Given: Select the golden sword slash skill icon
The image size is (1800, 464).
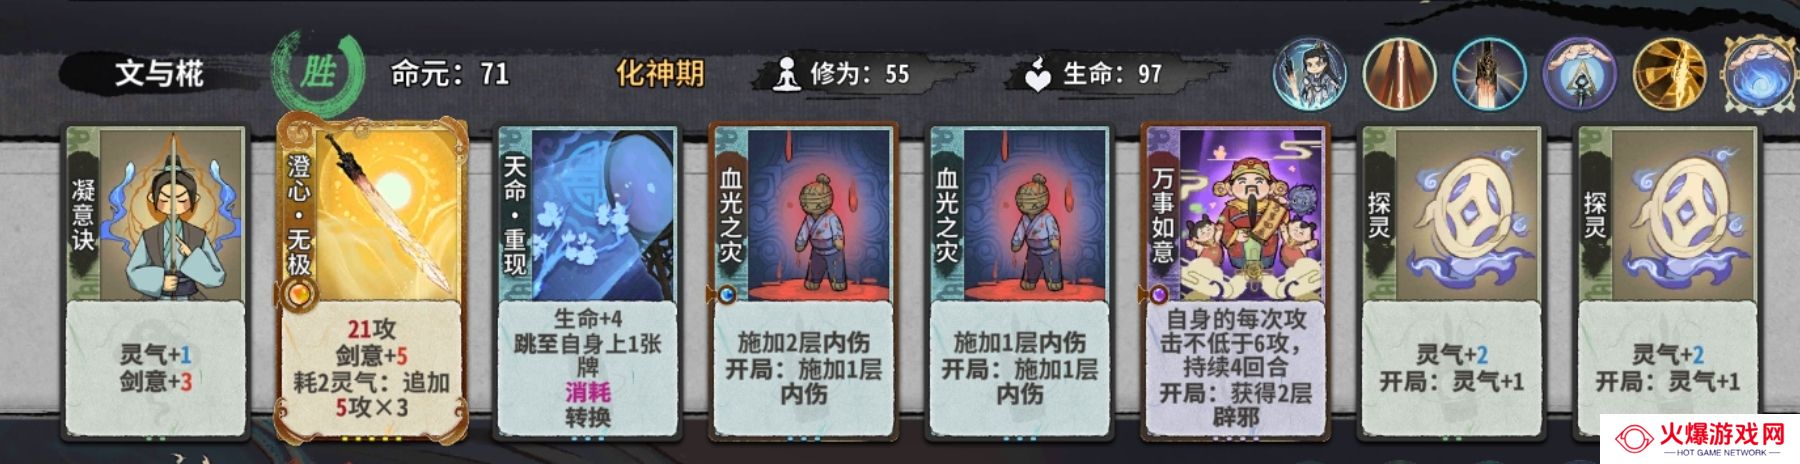Looking at the screenshot, I should coord(1669,74).
